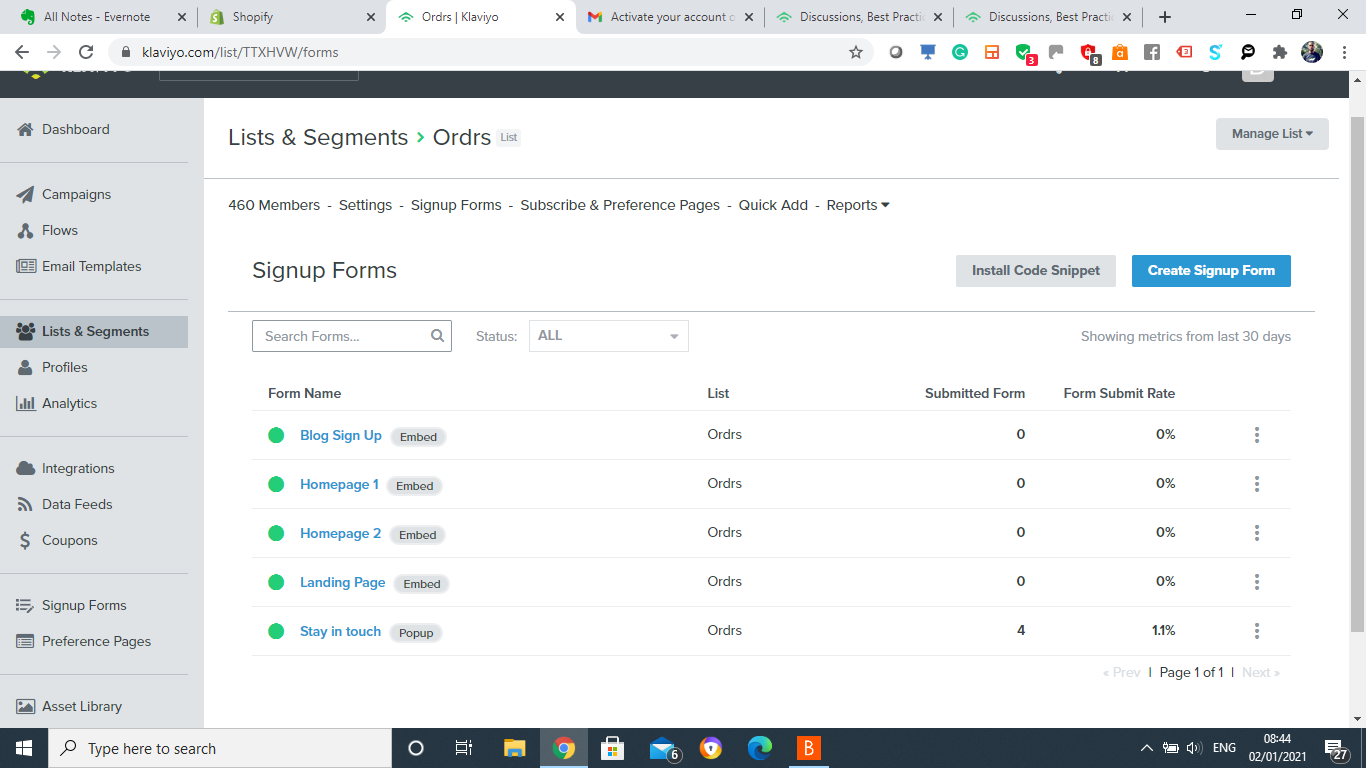Screen dimensions: 1366x768
Task: Open File Explorer from the taskbar
Action: point(515,748)
